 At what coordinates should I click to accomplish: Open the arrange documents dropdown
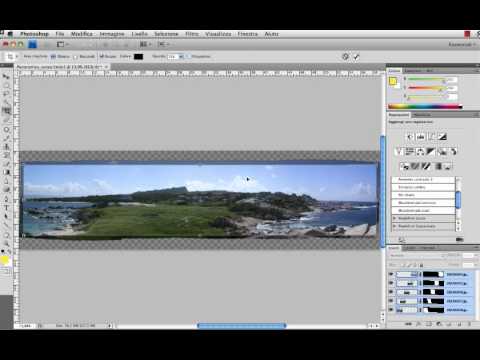pyautogui.click(x=145, y=44)
